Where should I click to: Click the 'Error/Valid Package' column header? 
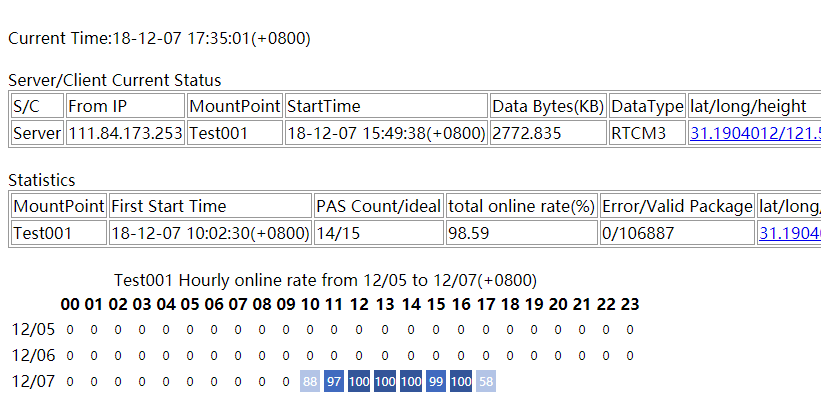click(677, 206)
